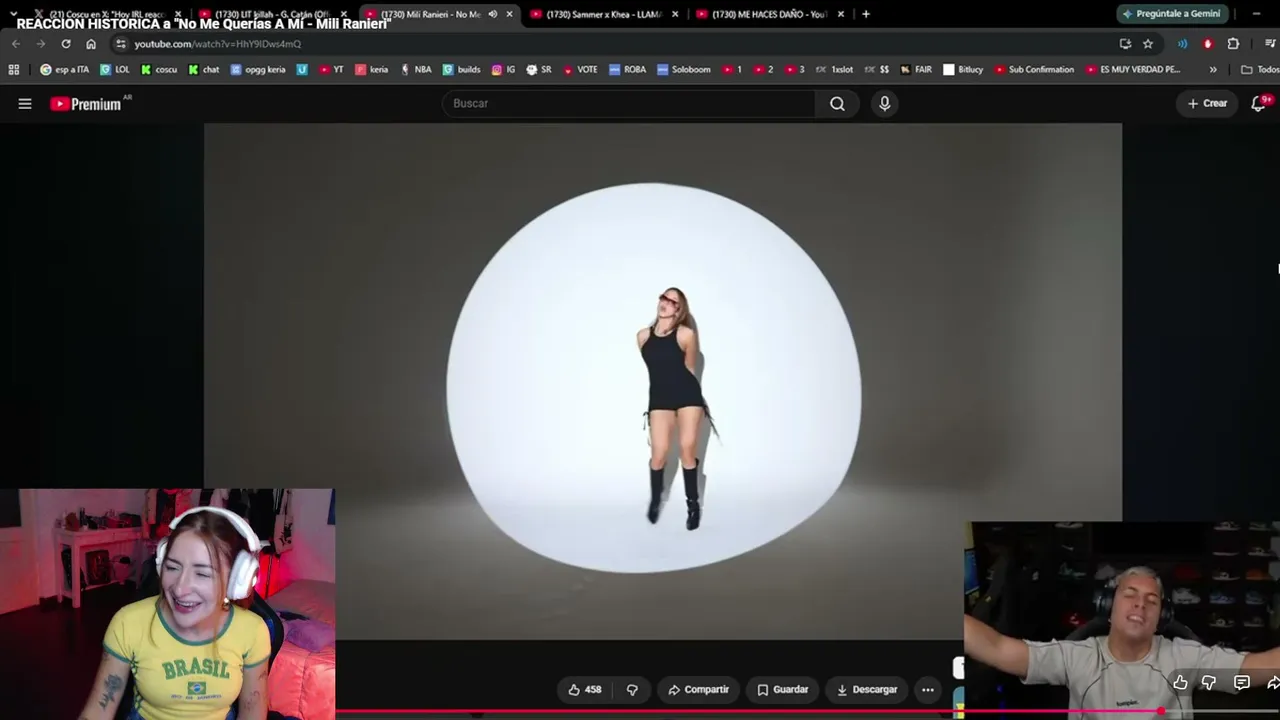Bookmark this page with the star

[1148, 43]
